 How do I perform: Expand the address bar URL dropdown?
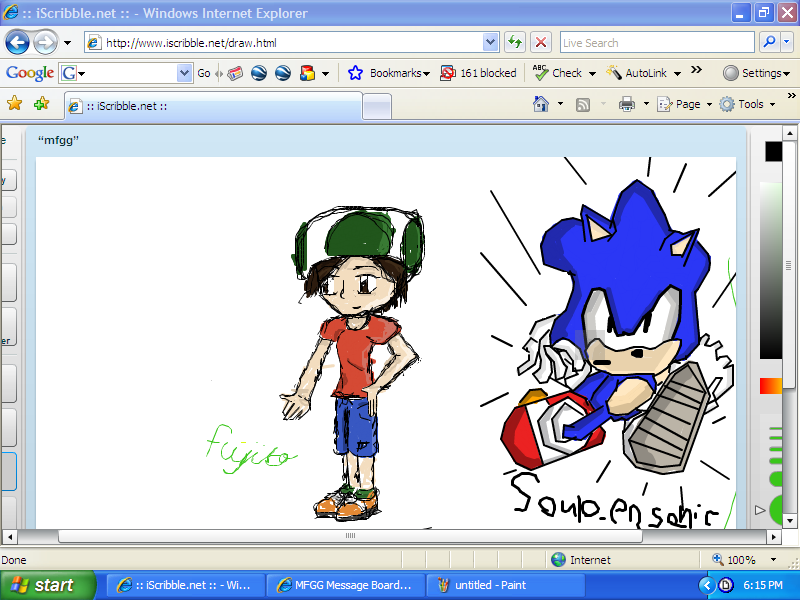point(490,43)
